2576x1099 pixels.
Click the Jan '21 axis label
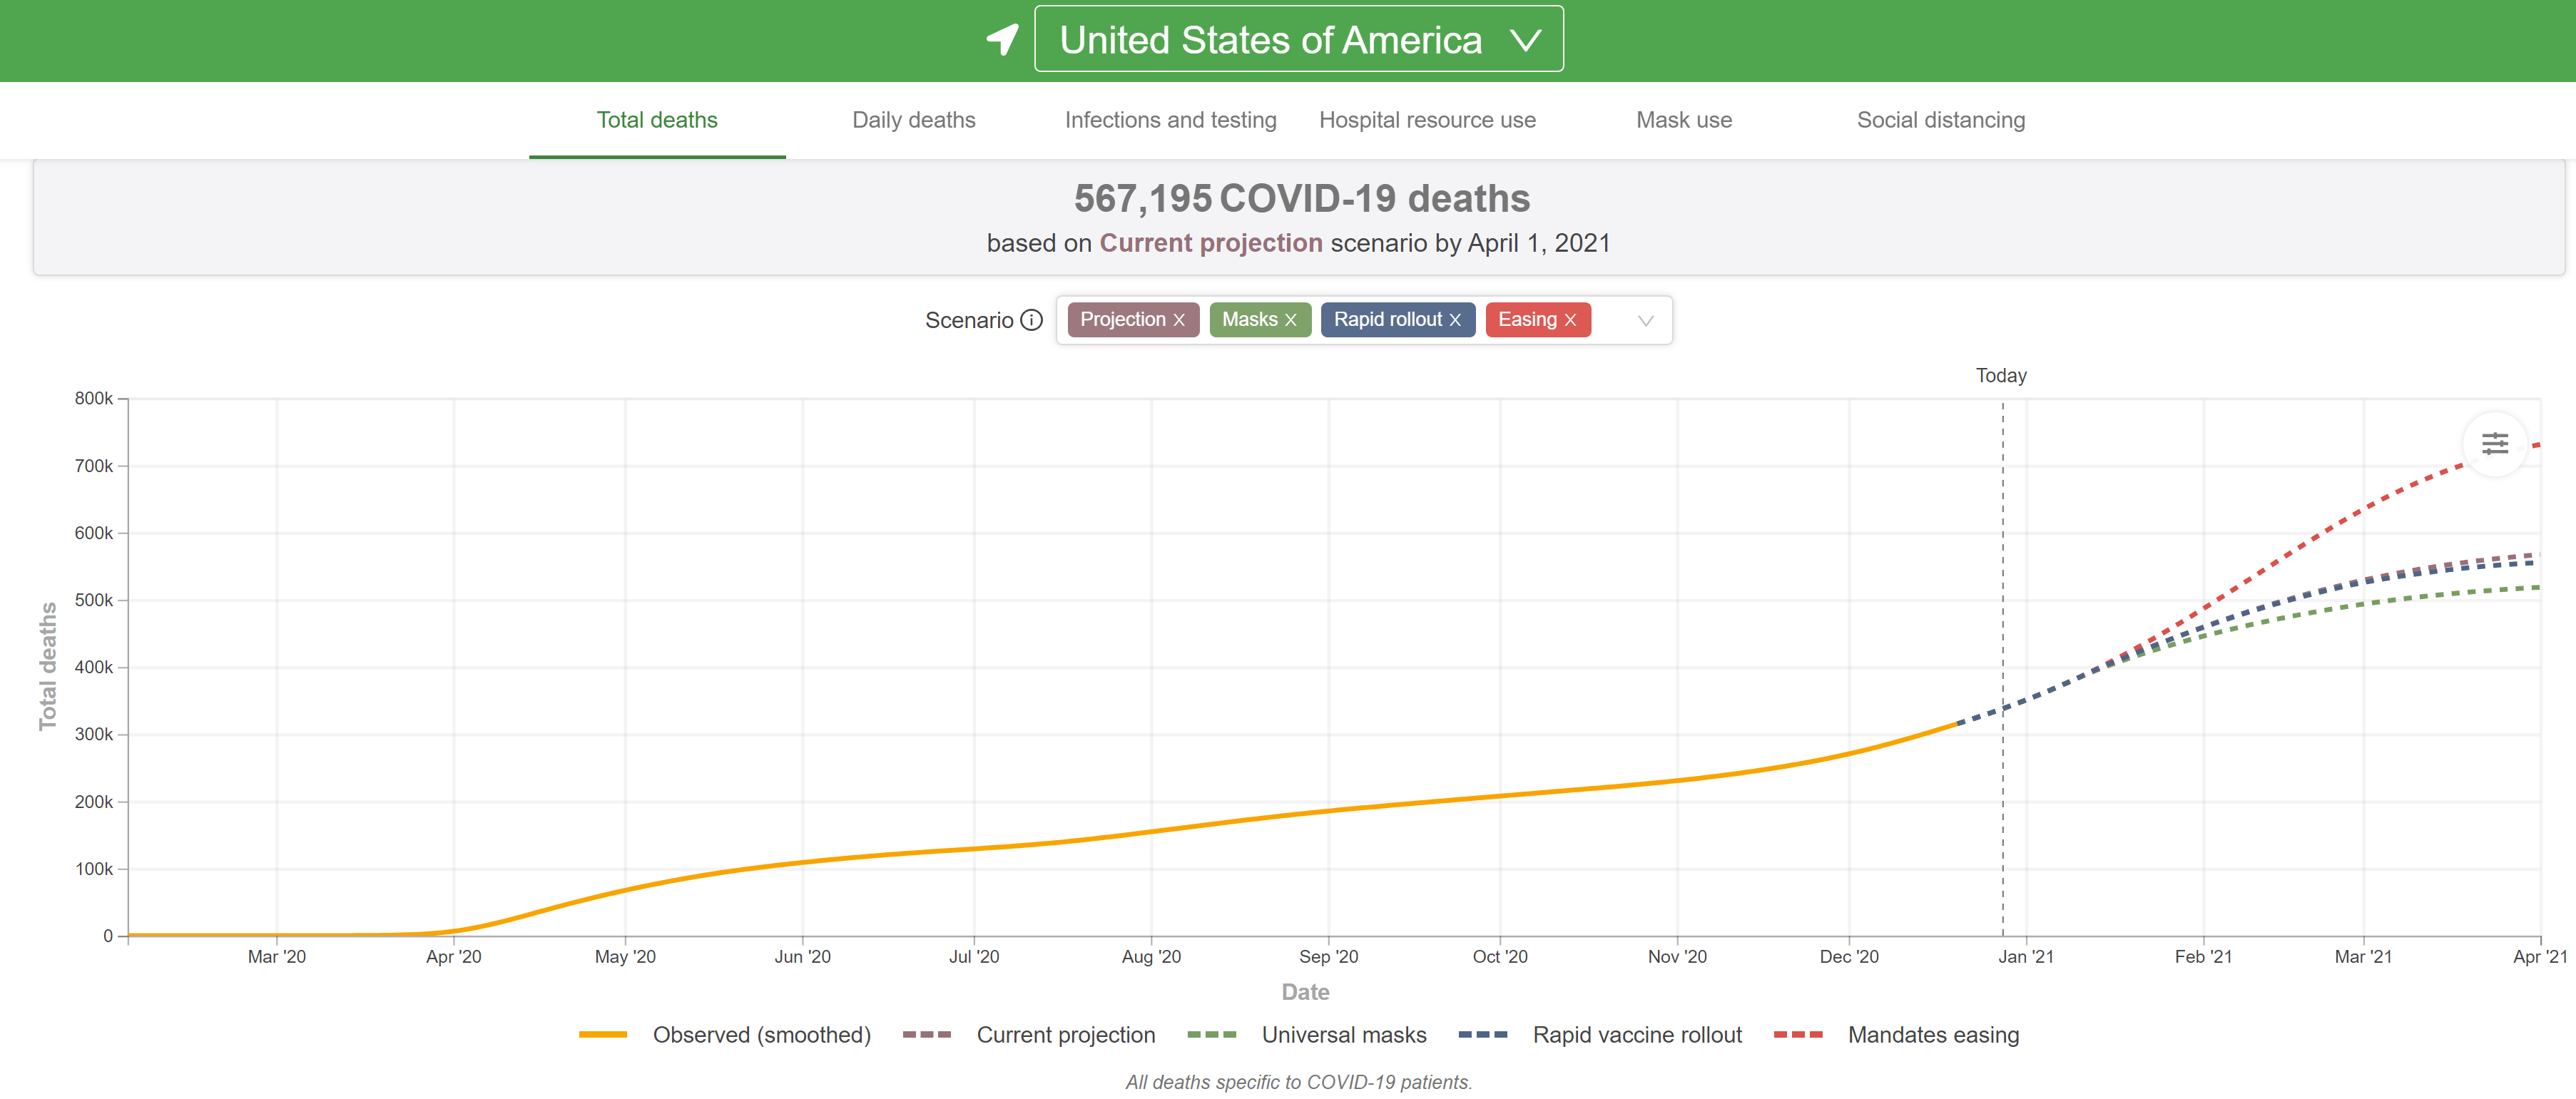(x=2025, y=957)
